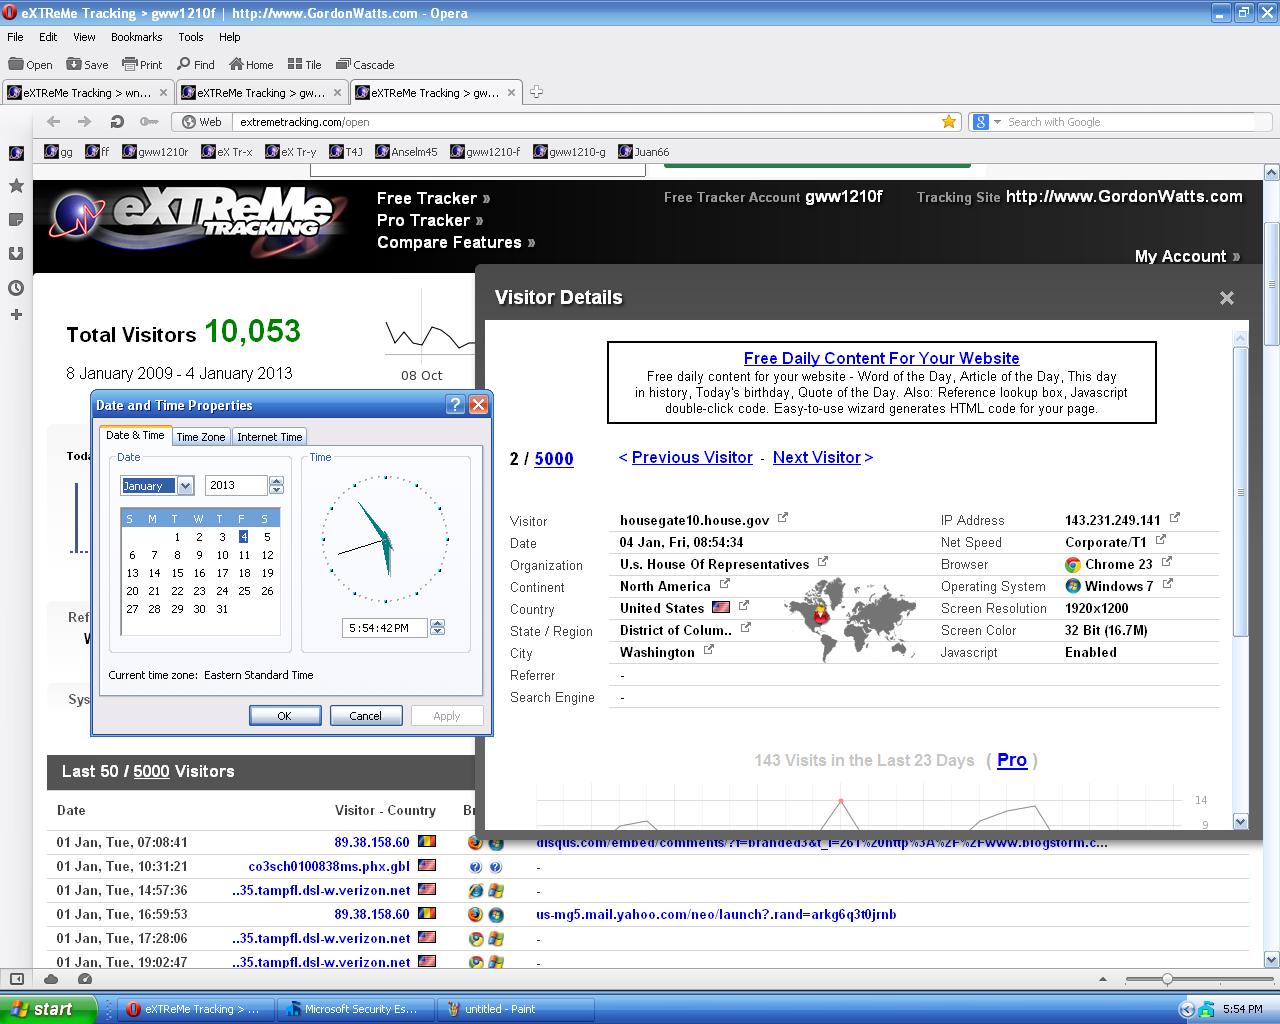
Task: Open the Tools menu
Action: point(190,37)
